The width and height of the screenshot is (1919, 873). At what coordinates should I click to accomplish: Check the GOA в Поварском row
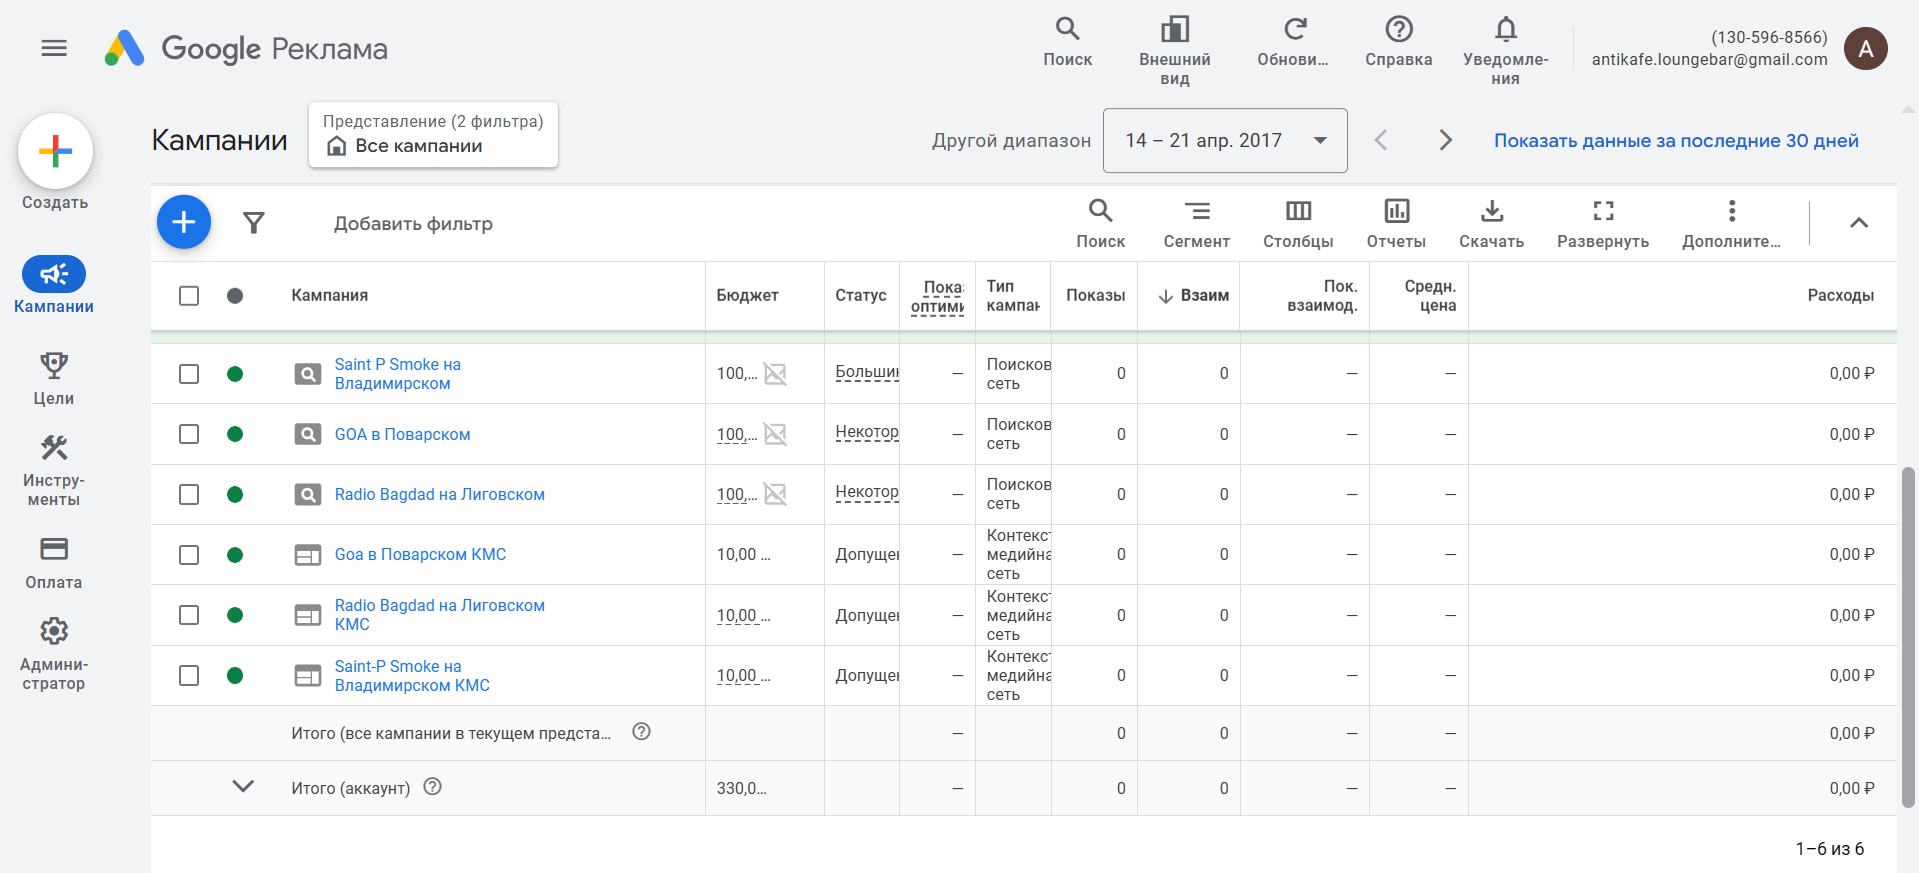(189, 434)
